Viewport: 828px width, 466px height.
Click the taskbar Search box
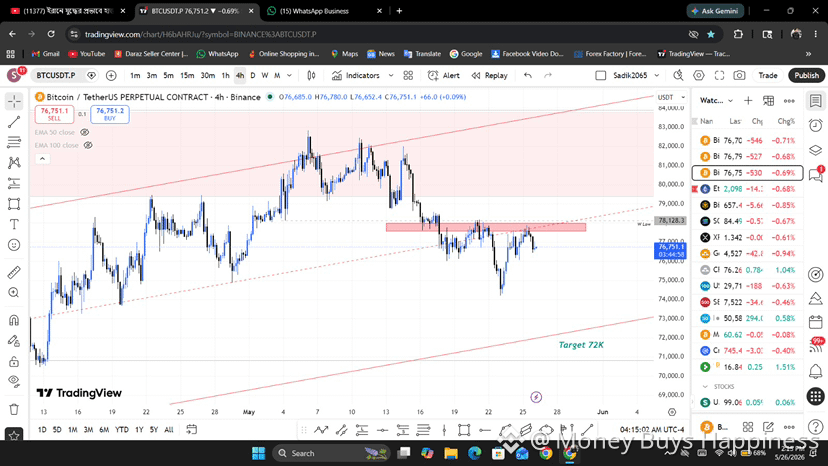332,453
